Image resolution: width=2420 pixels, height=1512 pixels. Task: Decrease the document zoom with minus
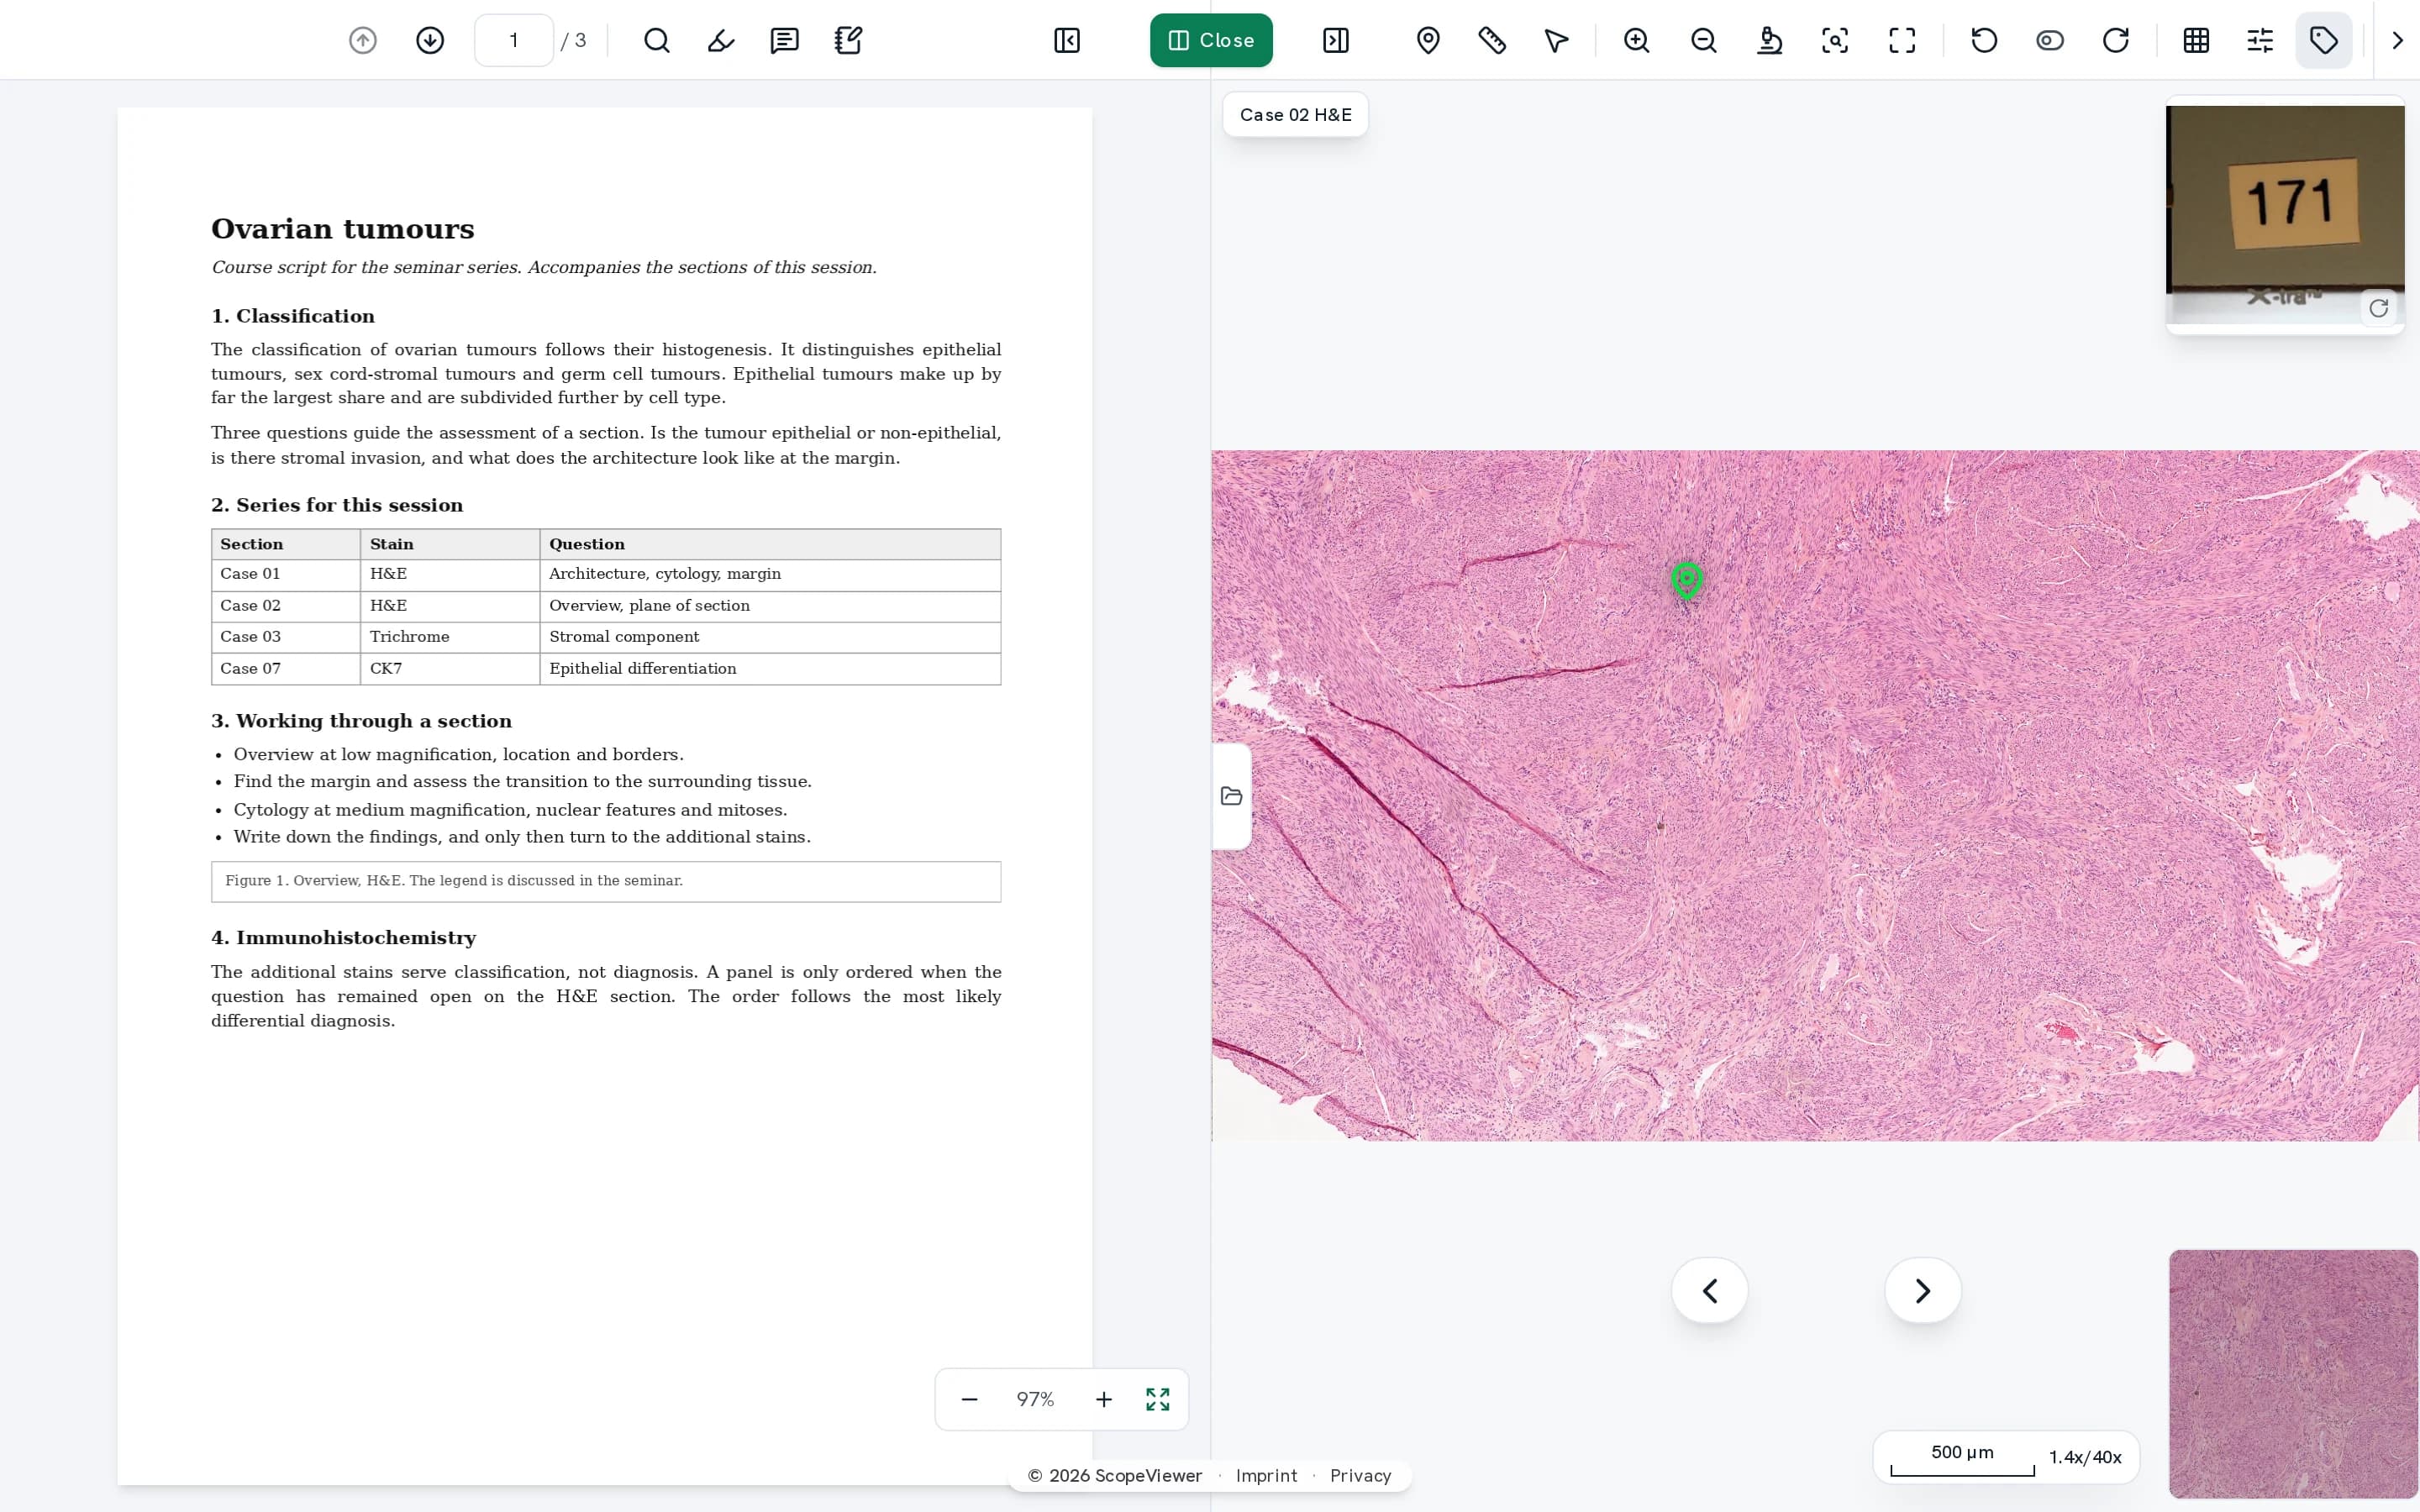click(x=969, y=1399)
